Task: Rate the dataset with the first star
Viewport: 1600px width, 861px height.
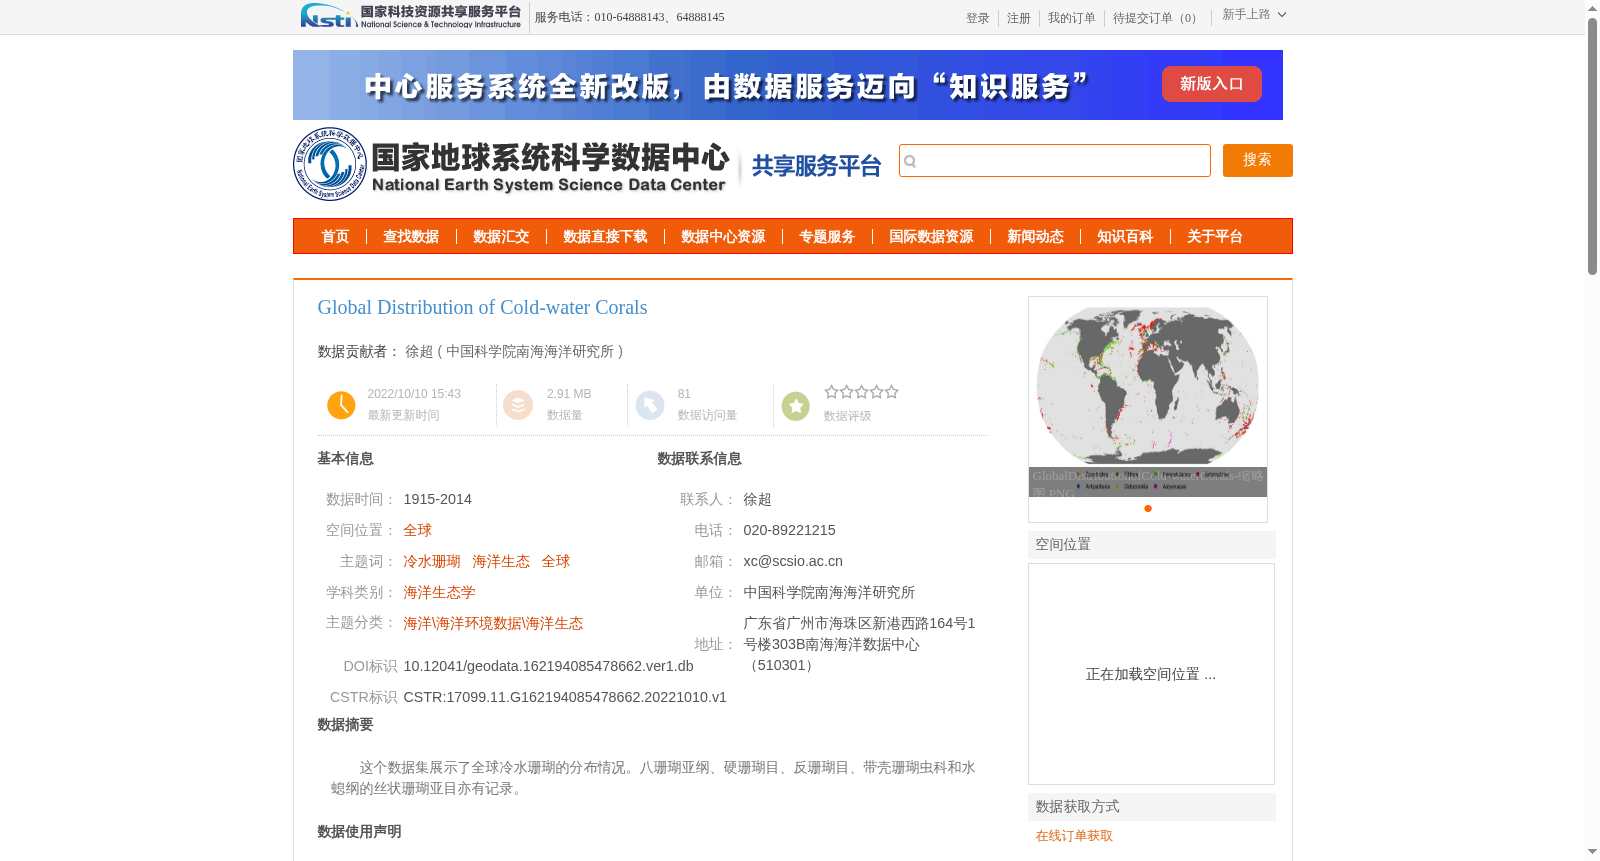Action: tap(831, 392)
